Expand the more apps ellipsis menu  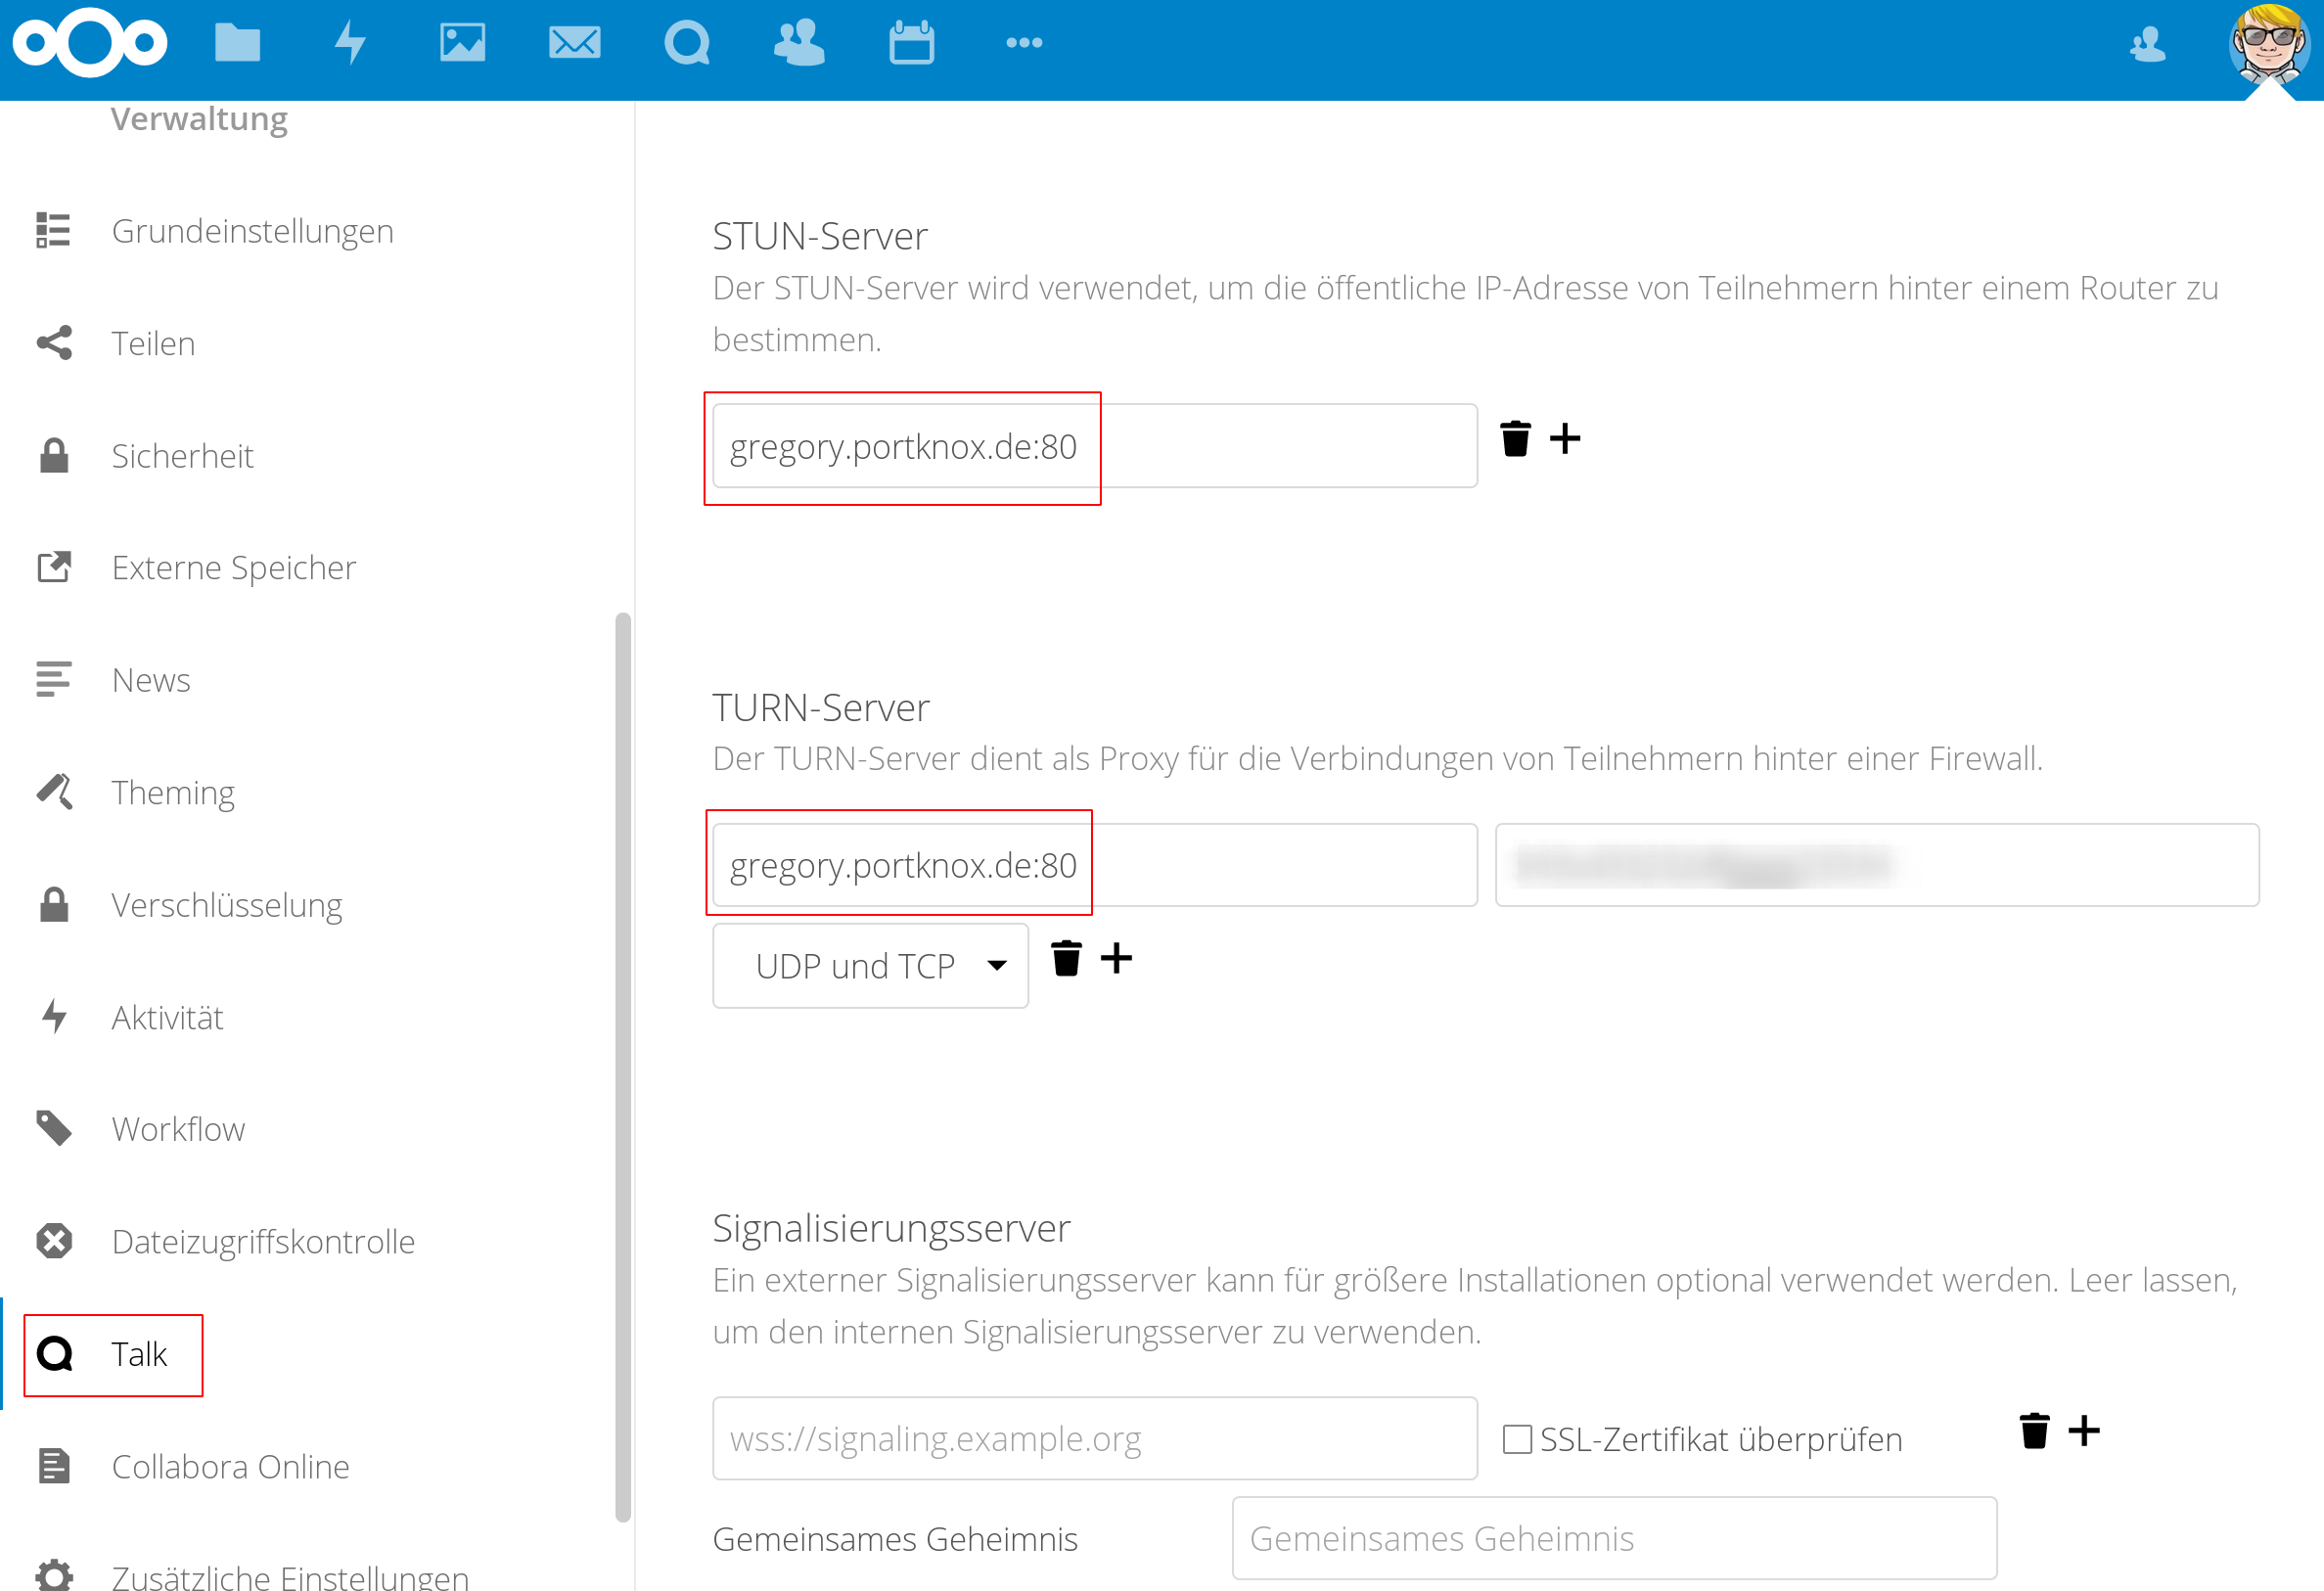[x=1024, y=43]
